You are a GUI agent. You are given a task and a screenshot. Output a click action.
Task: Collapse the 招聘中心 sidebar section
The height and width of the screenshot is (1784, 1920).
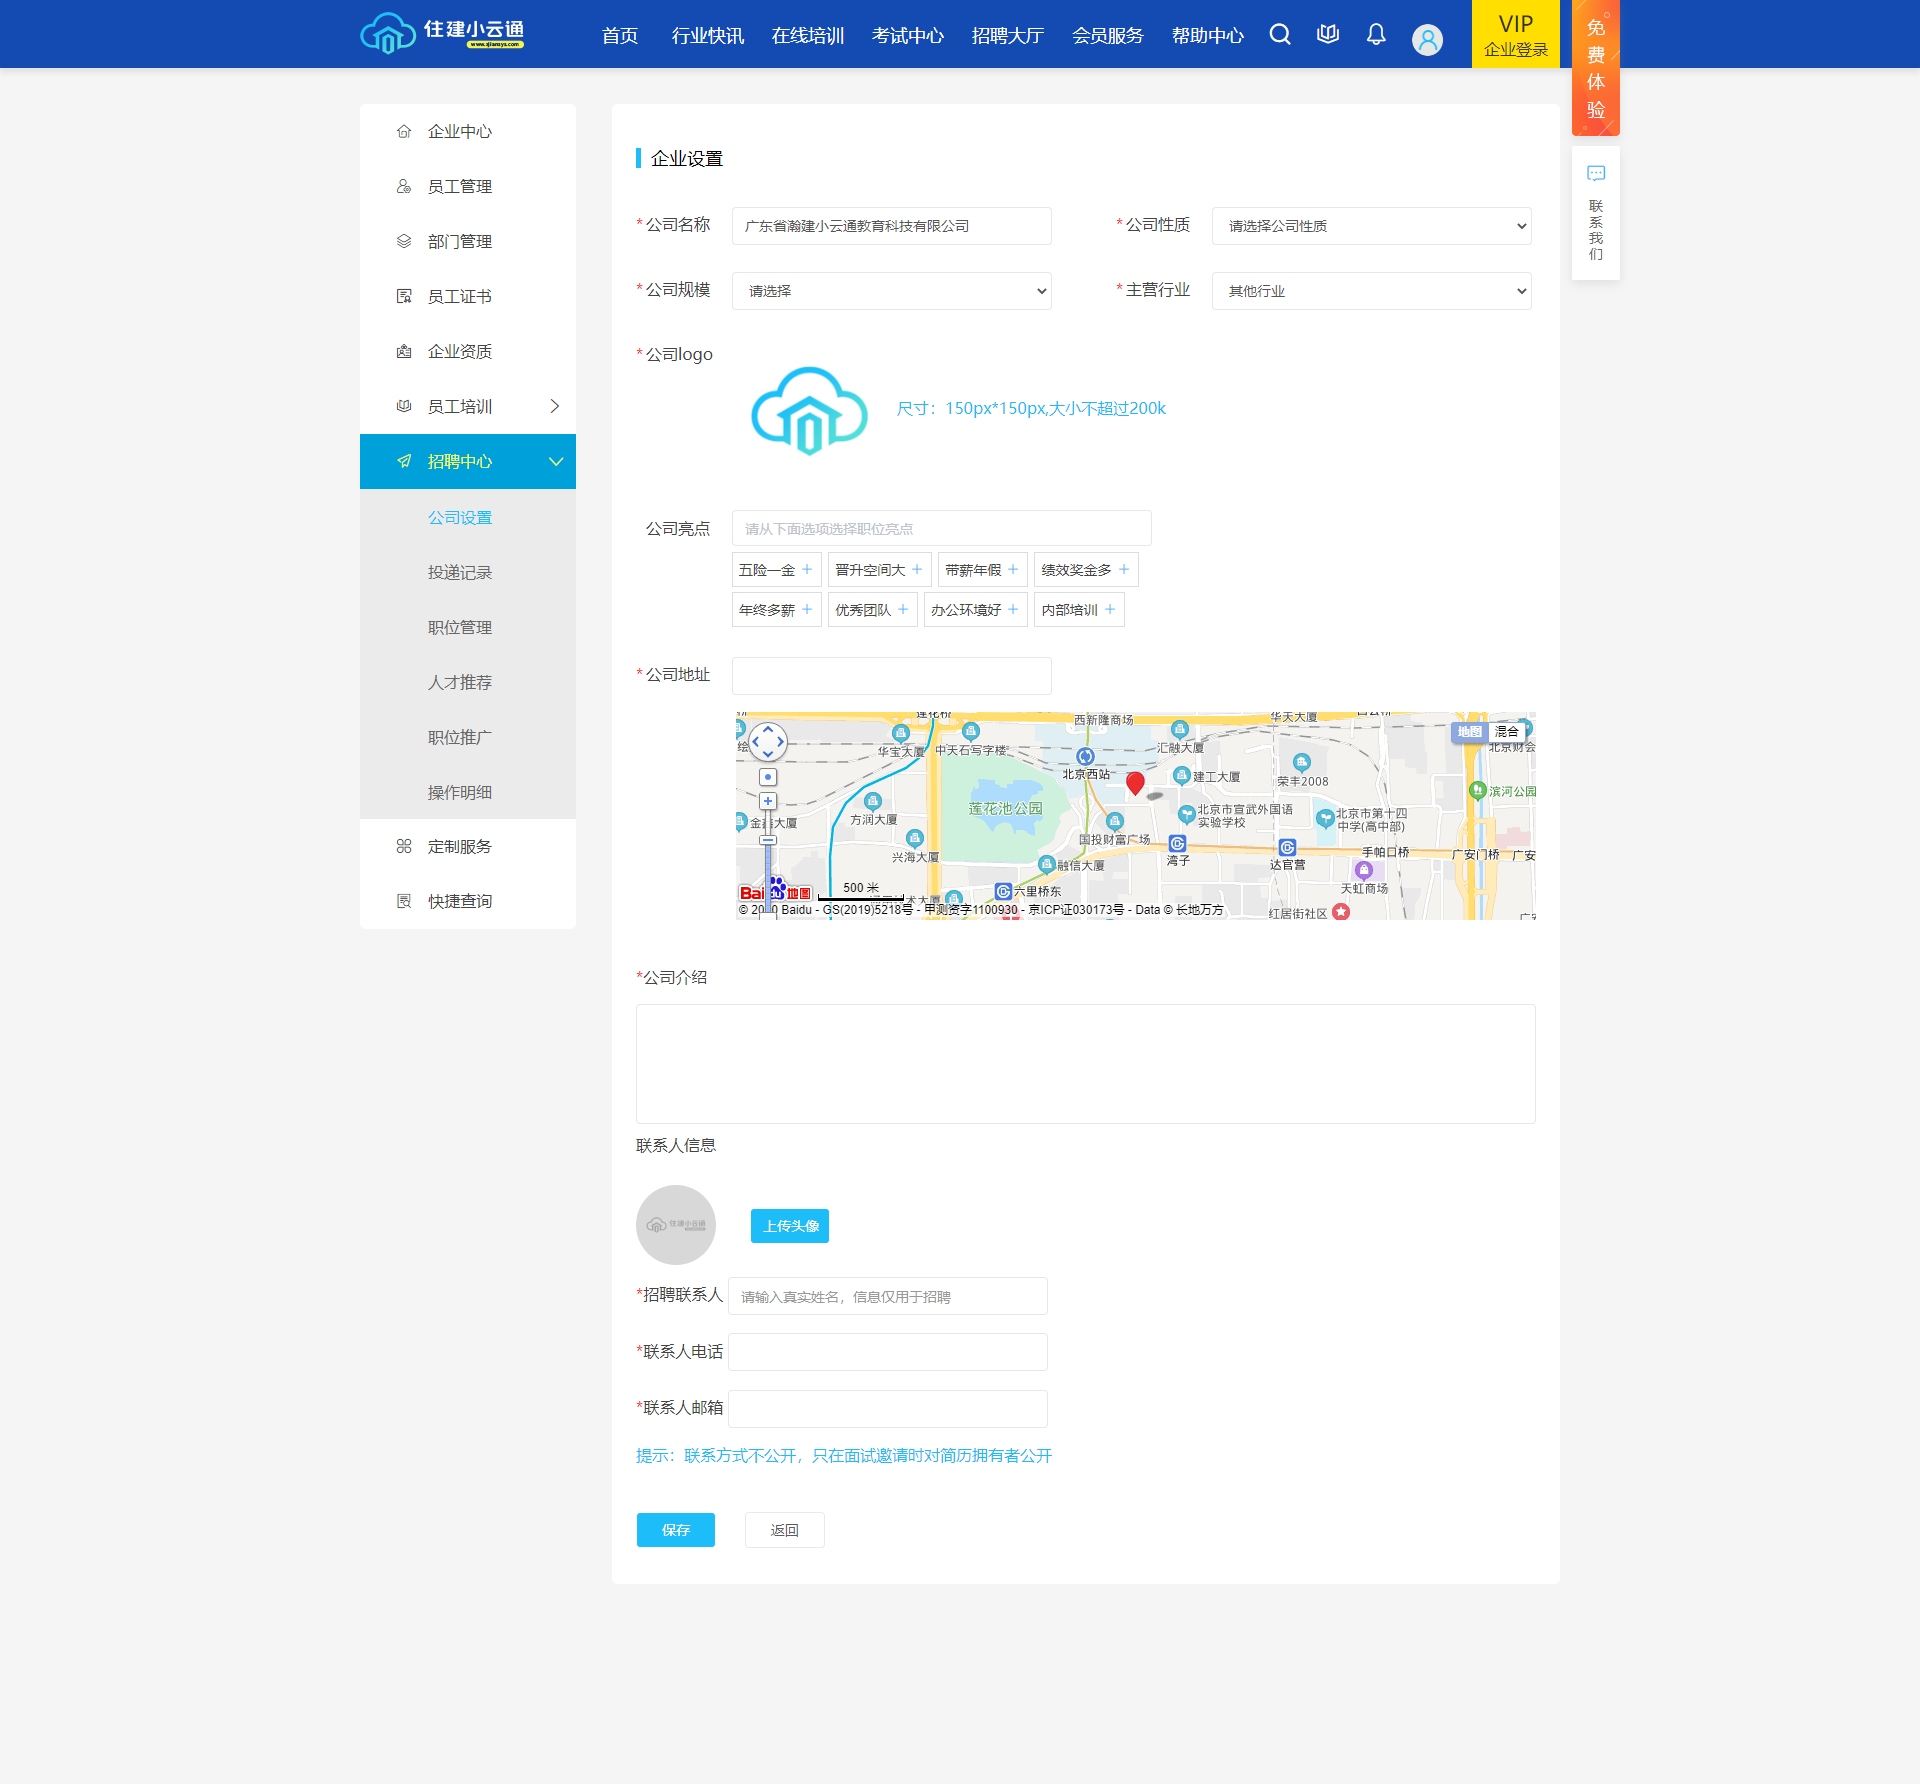(556, 461)
